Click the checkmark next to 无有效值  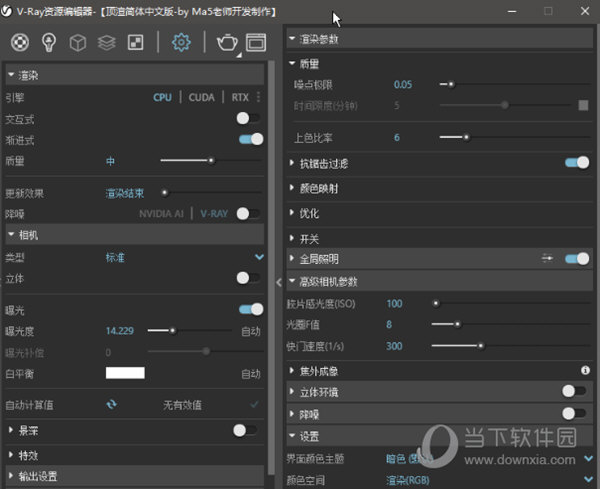(254, 404)
